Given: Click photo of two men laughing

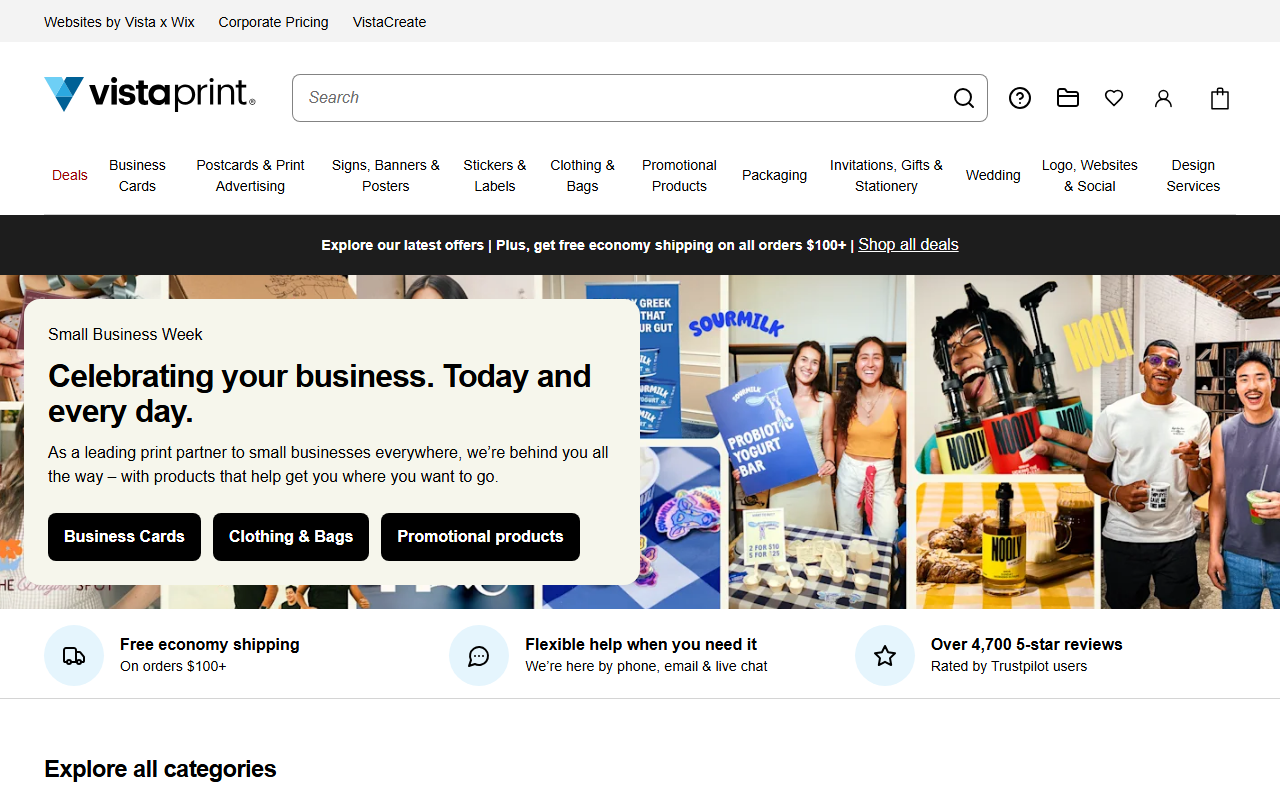Looking at the screenshot, I should tap(1190, 442).
